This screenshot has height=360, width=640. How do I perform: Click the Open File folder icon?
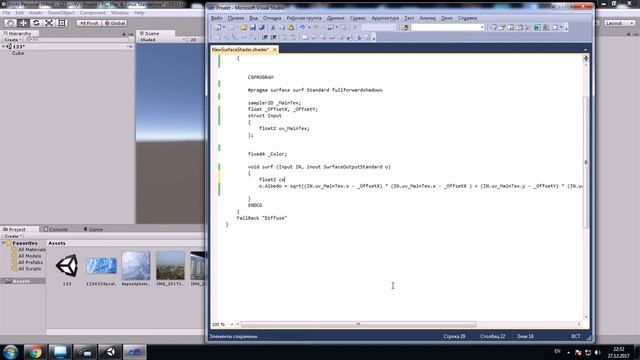(x=244, y=27)
